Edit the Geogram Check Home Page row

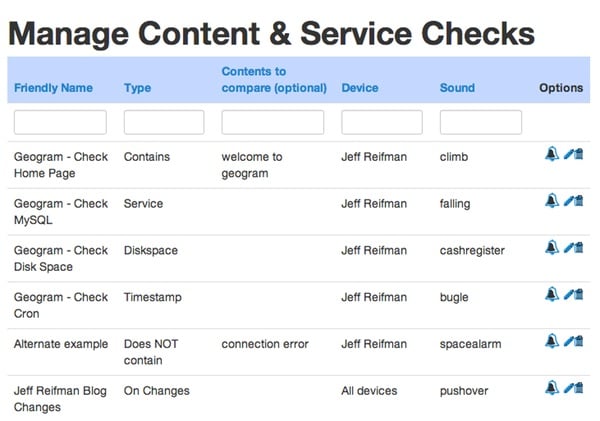(567, 154)
